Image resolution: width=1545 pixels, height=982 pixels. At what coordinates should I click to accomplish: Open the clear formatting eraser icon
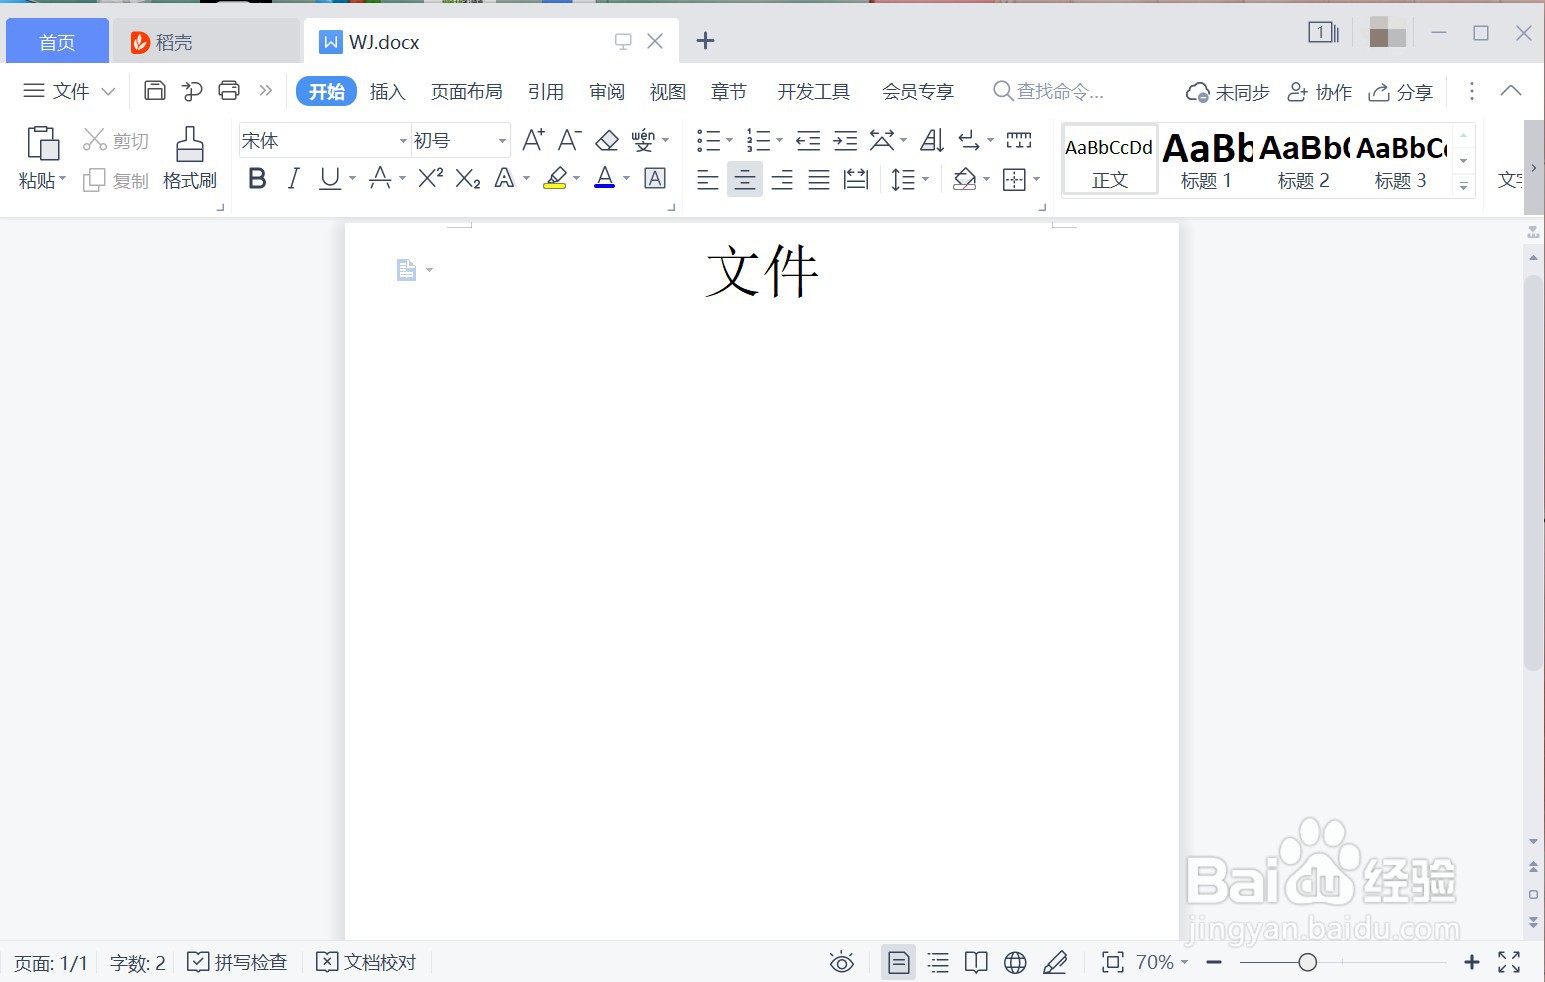(607, 140)
